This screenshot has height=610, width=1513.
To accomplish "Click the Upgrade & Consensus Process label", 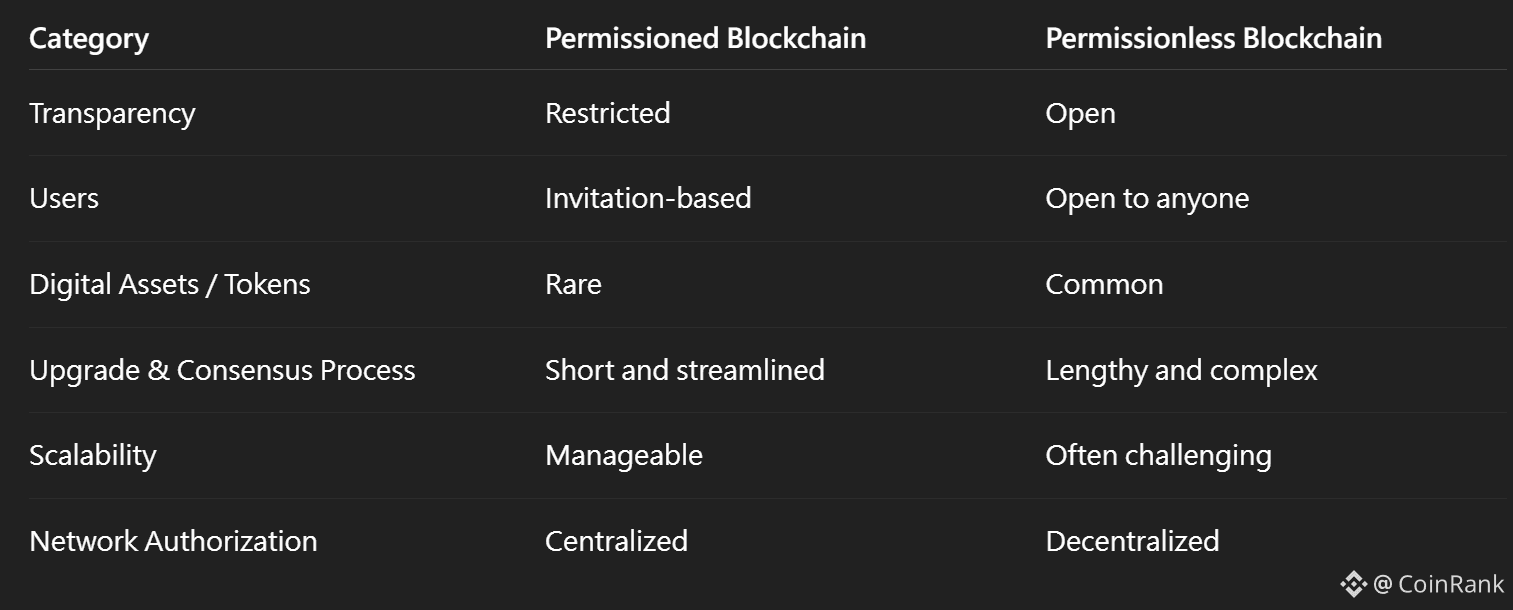I will tap(222, 371).
